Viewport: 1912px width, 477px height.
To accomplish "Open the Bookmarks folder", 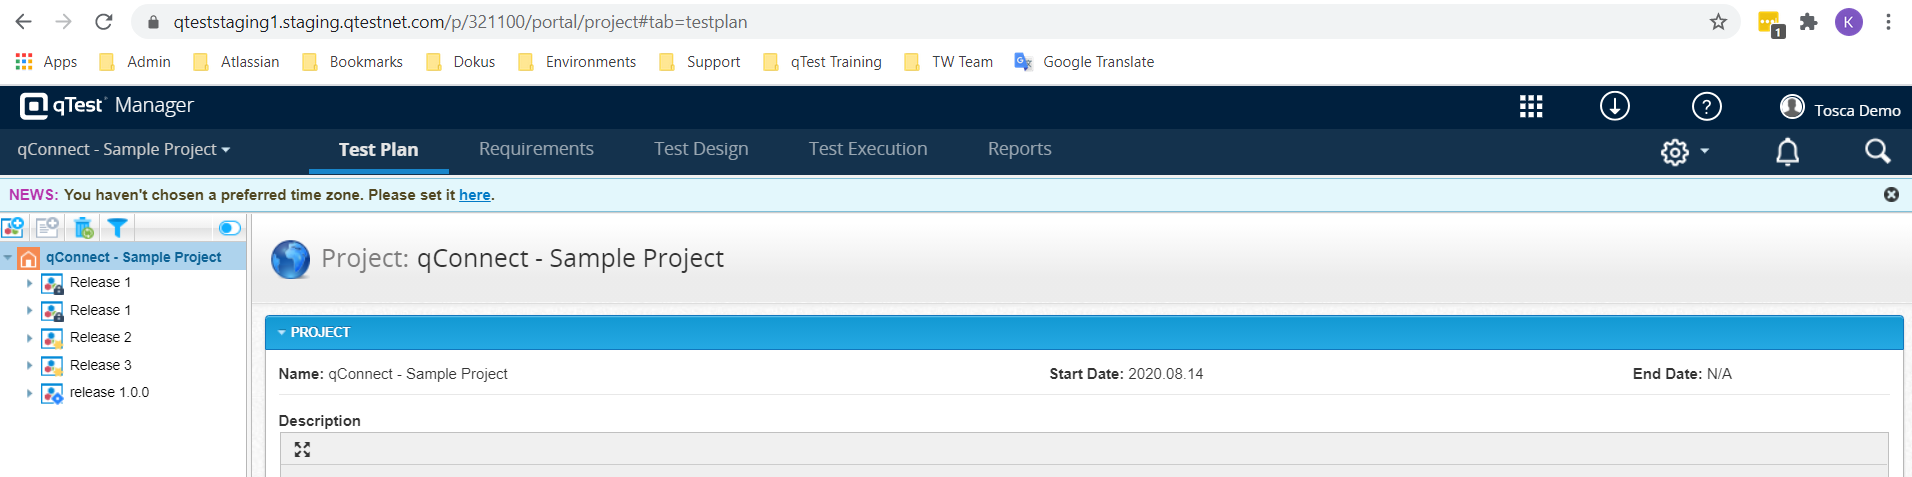I will click(x=352, y=62).
